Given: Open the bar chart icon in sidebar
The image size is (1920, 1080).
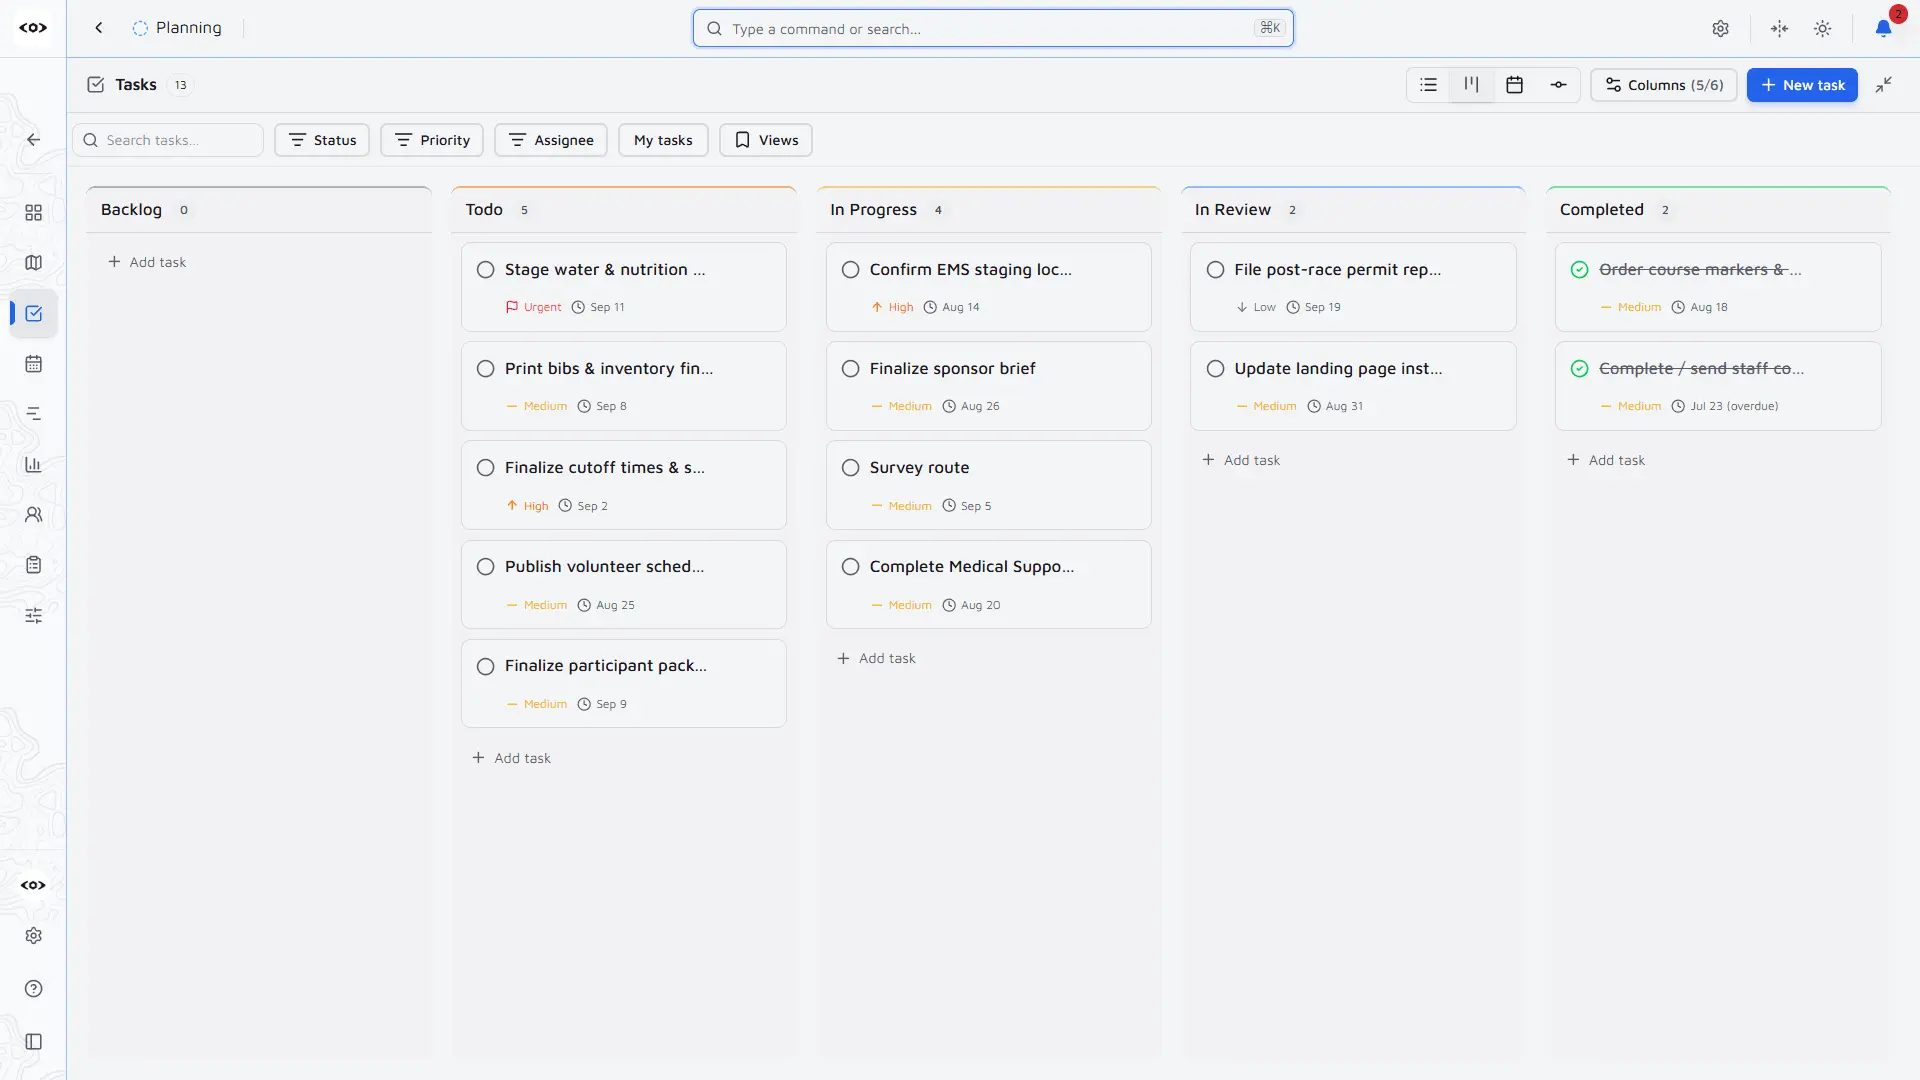Looking at the screenshot, I should [33, 464].
